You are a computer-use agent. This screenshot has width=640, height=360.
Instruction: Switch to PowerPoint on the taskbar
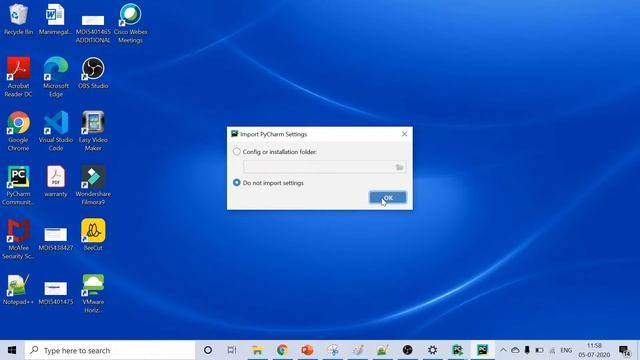(x=307, y=350)
